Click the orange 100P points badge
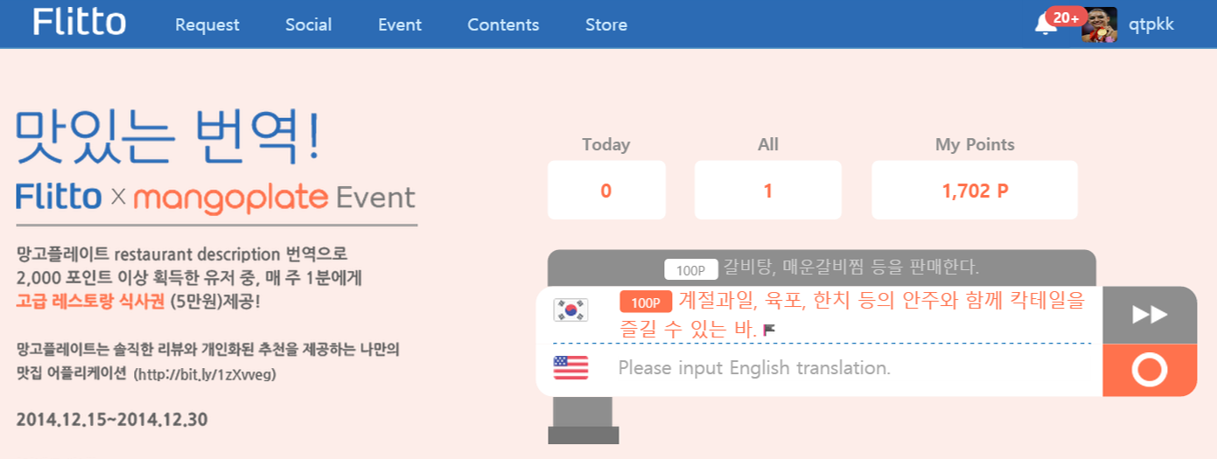 pyautogui.click(x=645, y=302)
